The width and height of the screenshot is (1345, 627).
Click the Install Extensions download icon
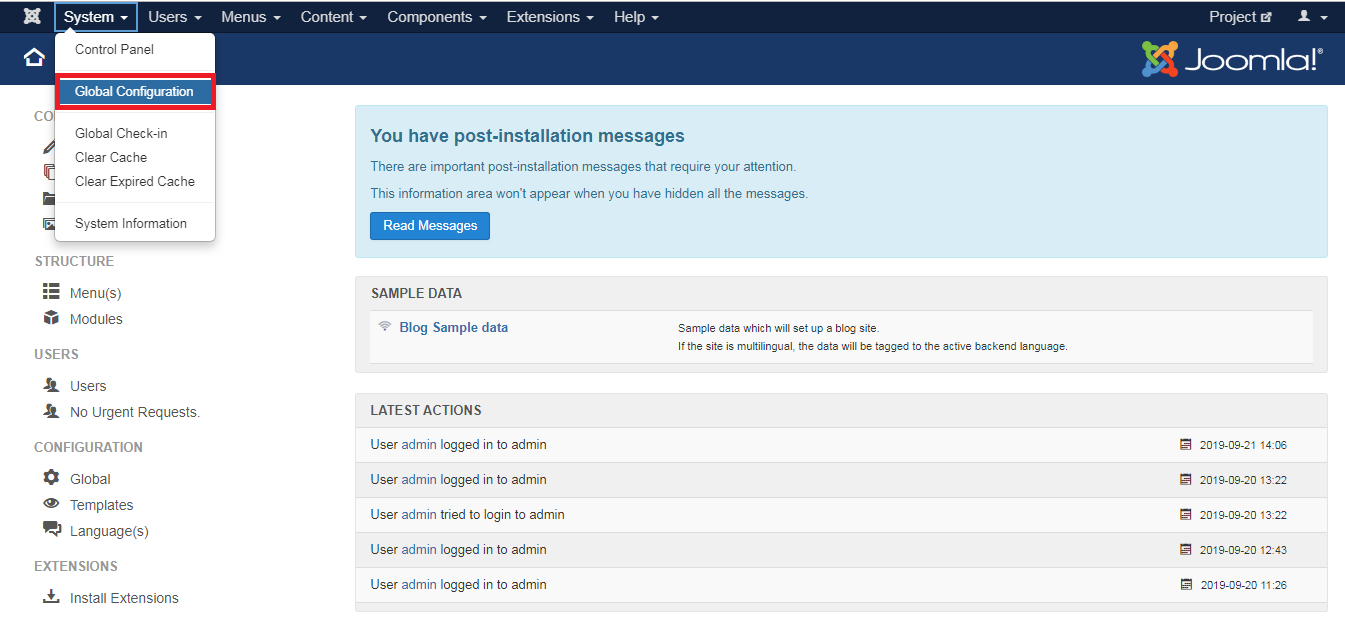click(x=51, y=597)
